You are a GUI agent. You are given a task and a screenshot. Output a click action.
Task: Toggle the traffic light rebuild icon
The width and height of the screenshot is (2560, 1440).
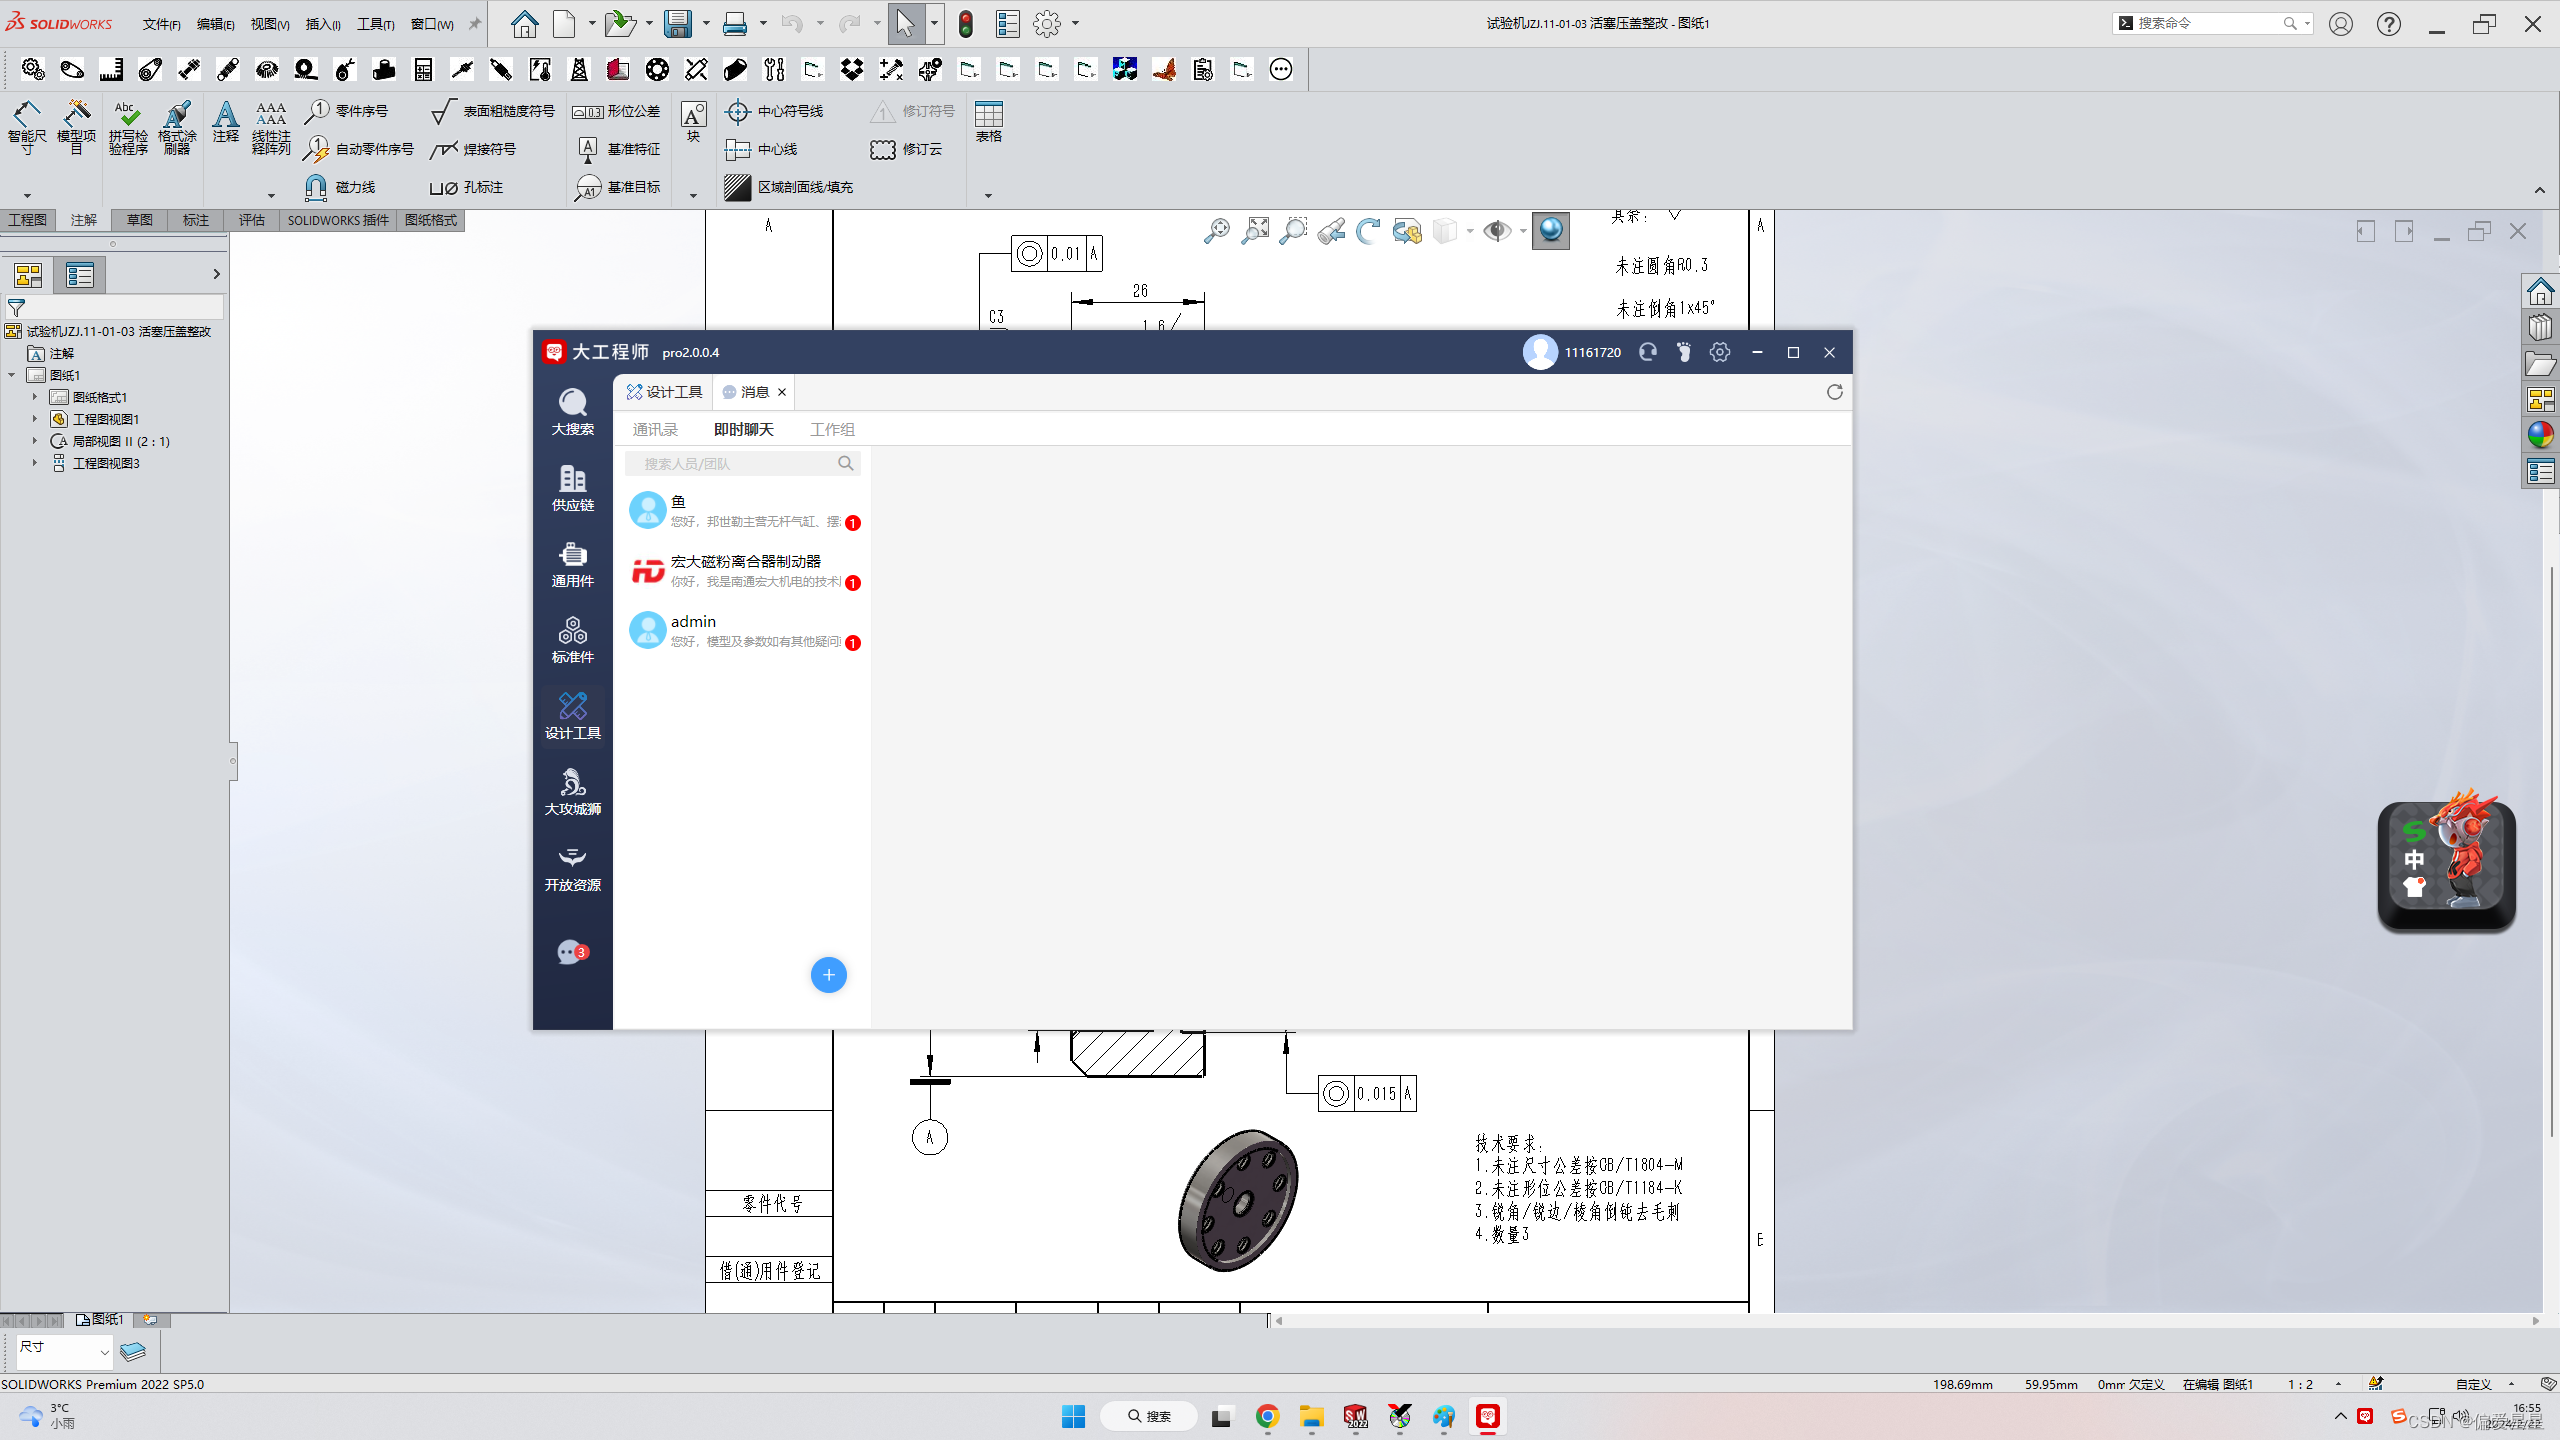[965, 24]
